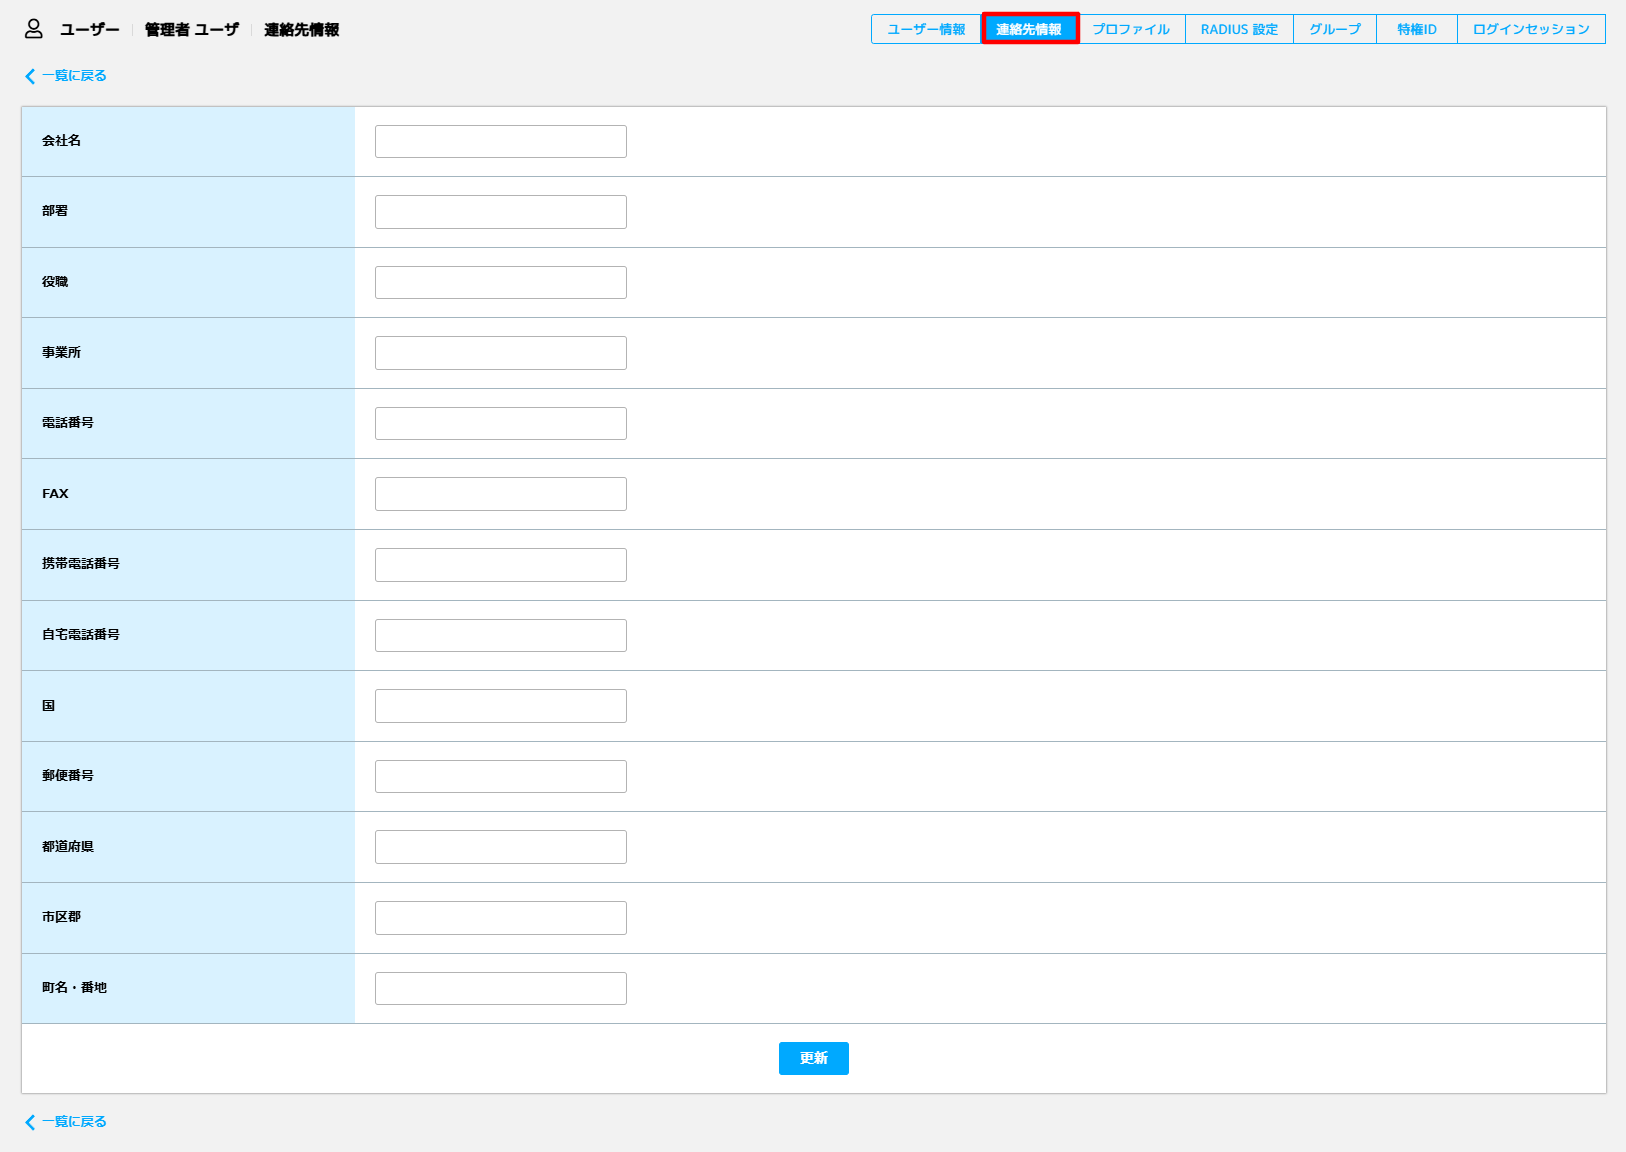Open the ユーザー情報 tab

926,29
